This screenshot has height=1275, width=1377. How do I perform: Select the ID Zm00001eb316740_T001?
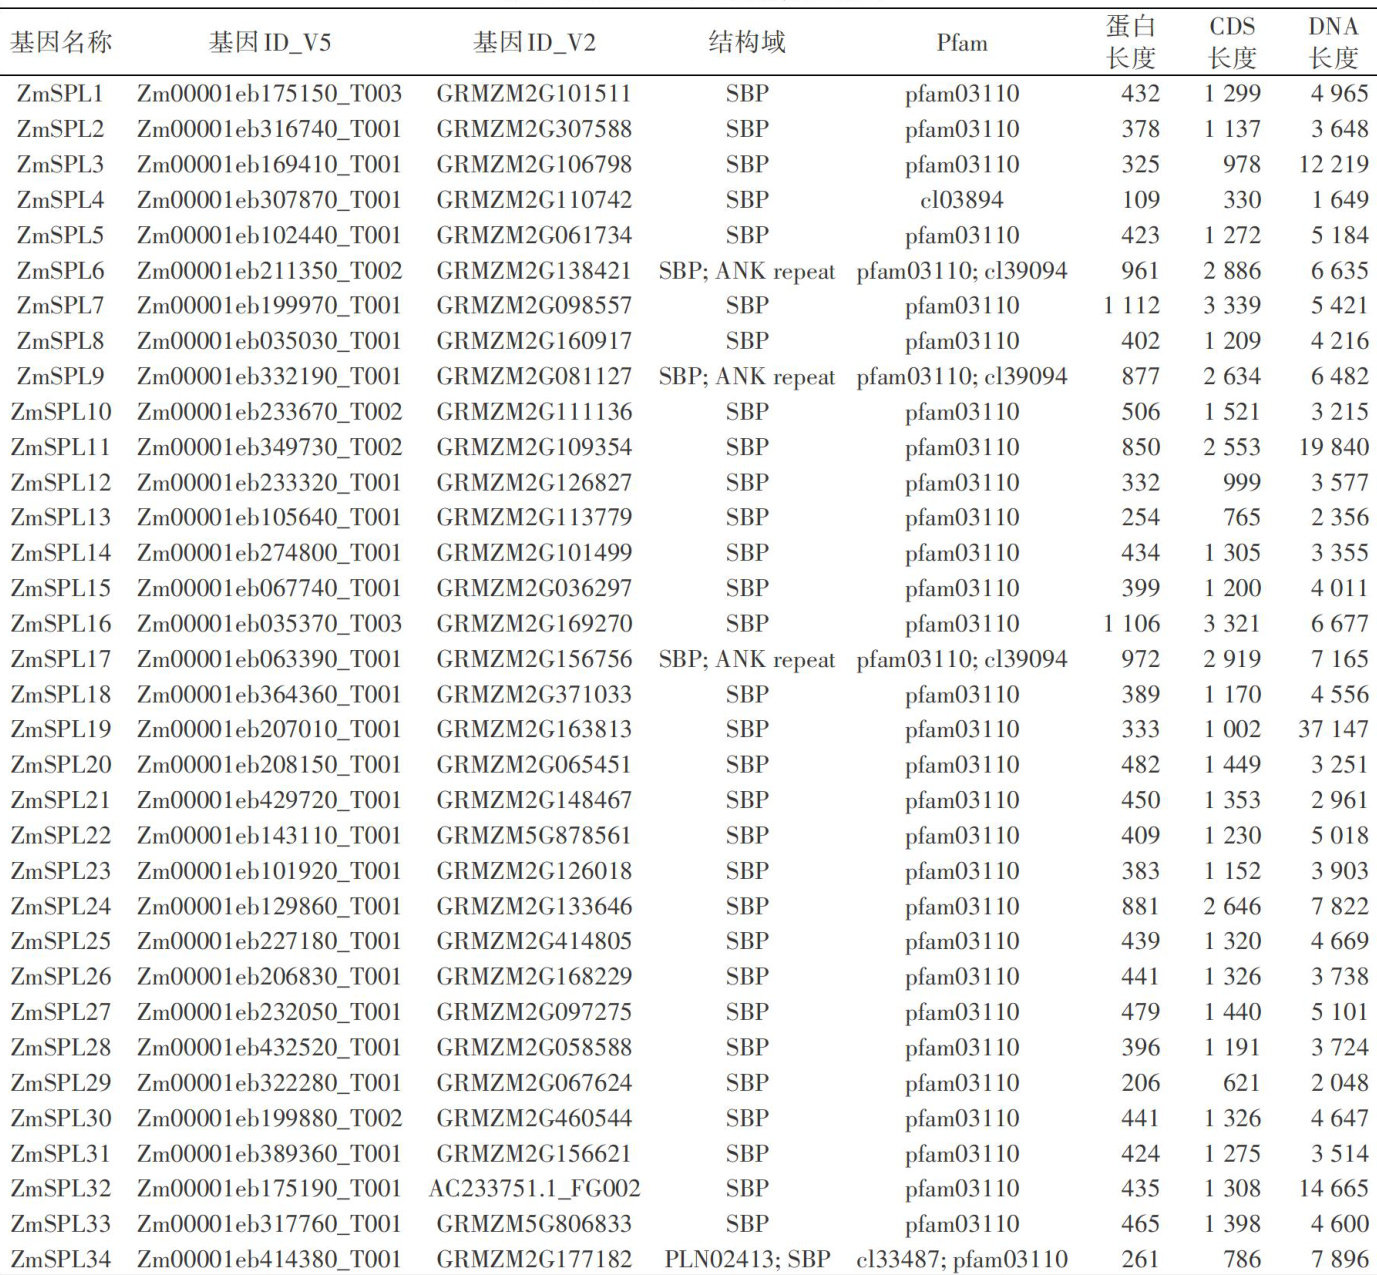269,129
